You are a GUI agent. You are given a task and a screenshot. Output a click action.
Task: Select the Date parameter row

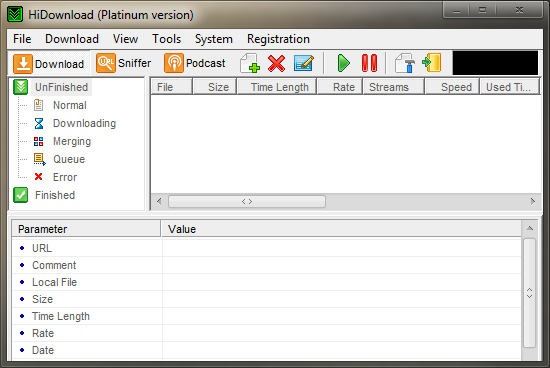pos(267,350)
